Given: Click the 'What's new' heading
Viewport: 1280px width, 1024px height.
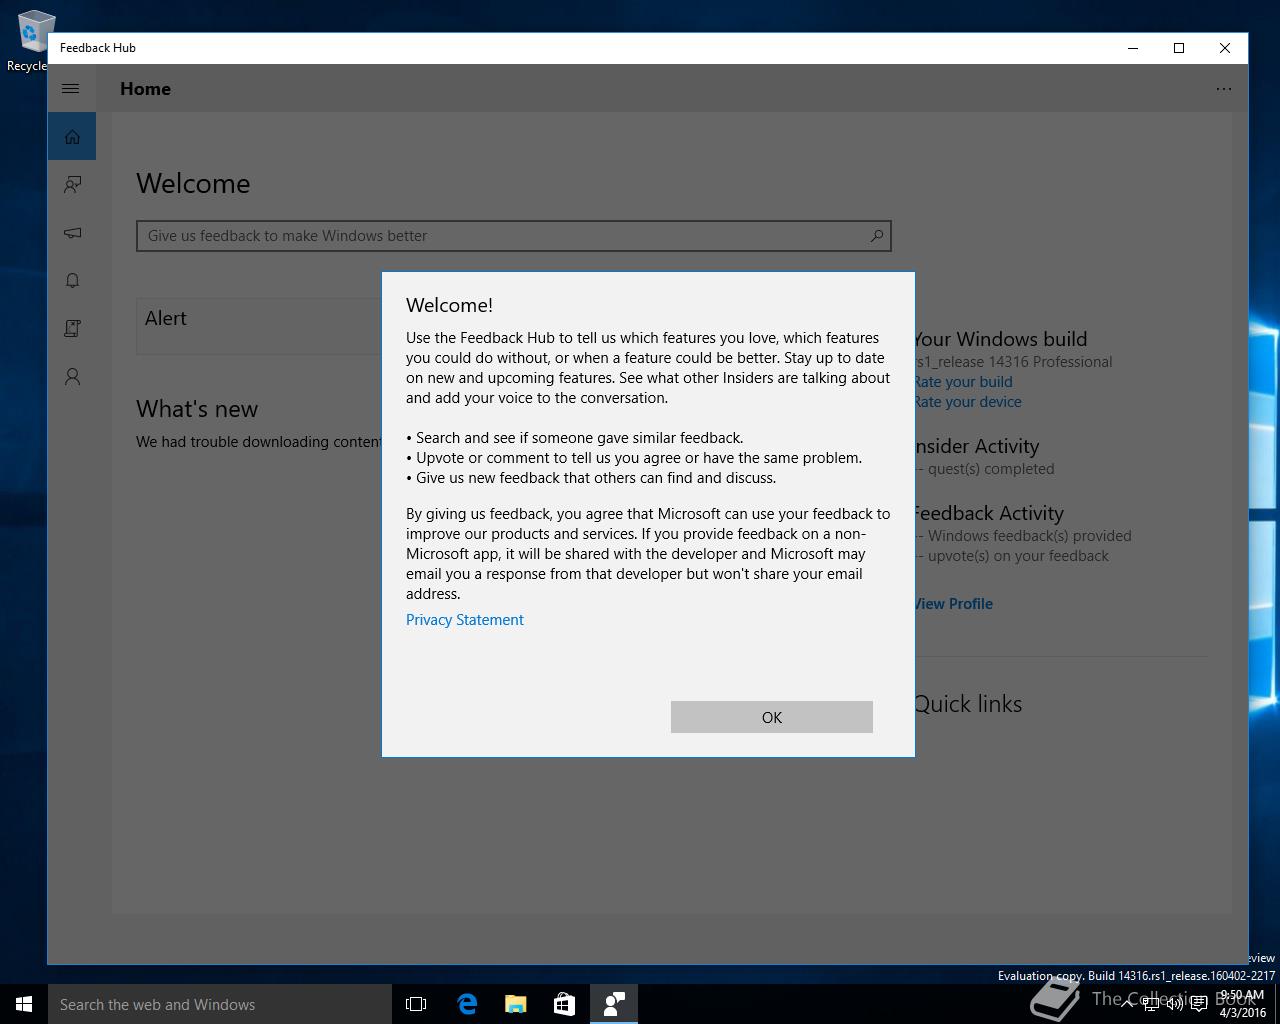Looking at the screenshot, I should 197,409.
